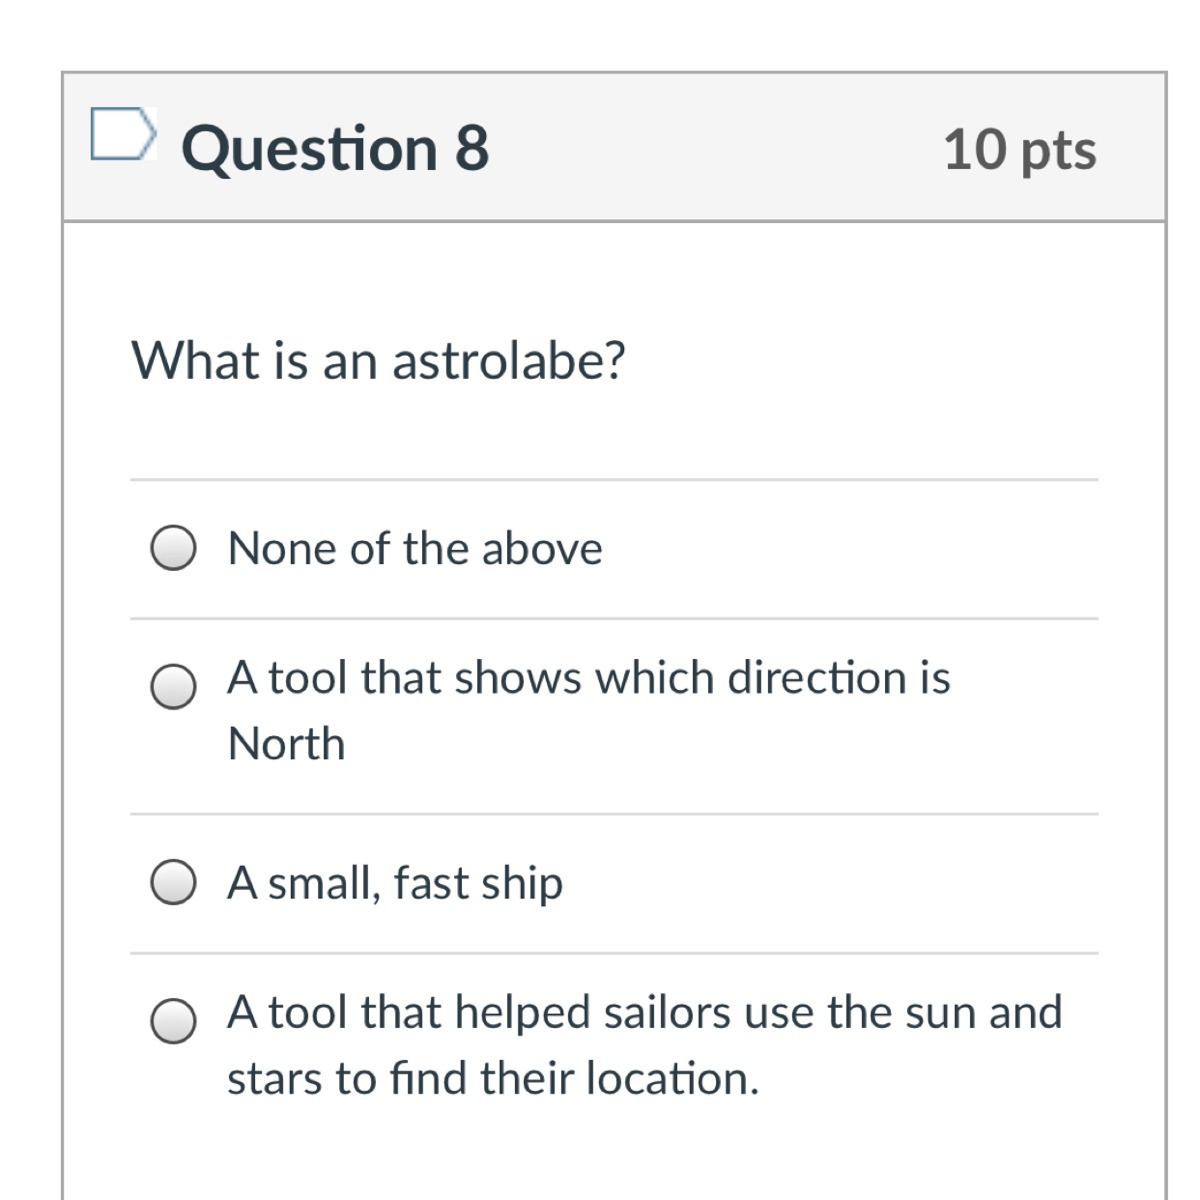
Task: Select the "None of the above" radio button
Action: 173,549
